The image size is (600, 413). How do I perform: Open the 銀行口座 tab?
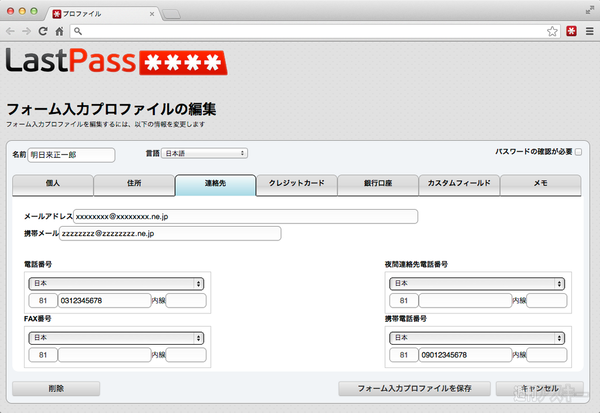point(378,185)
